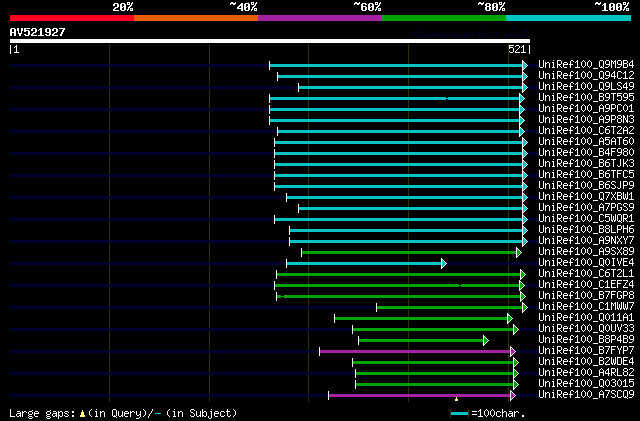
Task: Pick the UniRef100_Q7XBW1 label
Action: coord(586,197)
